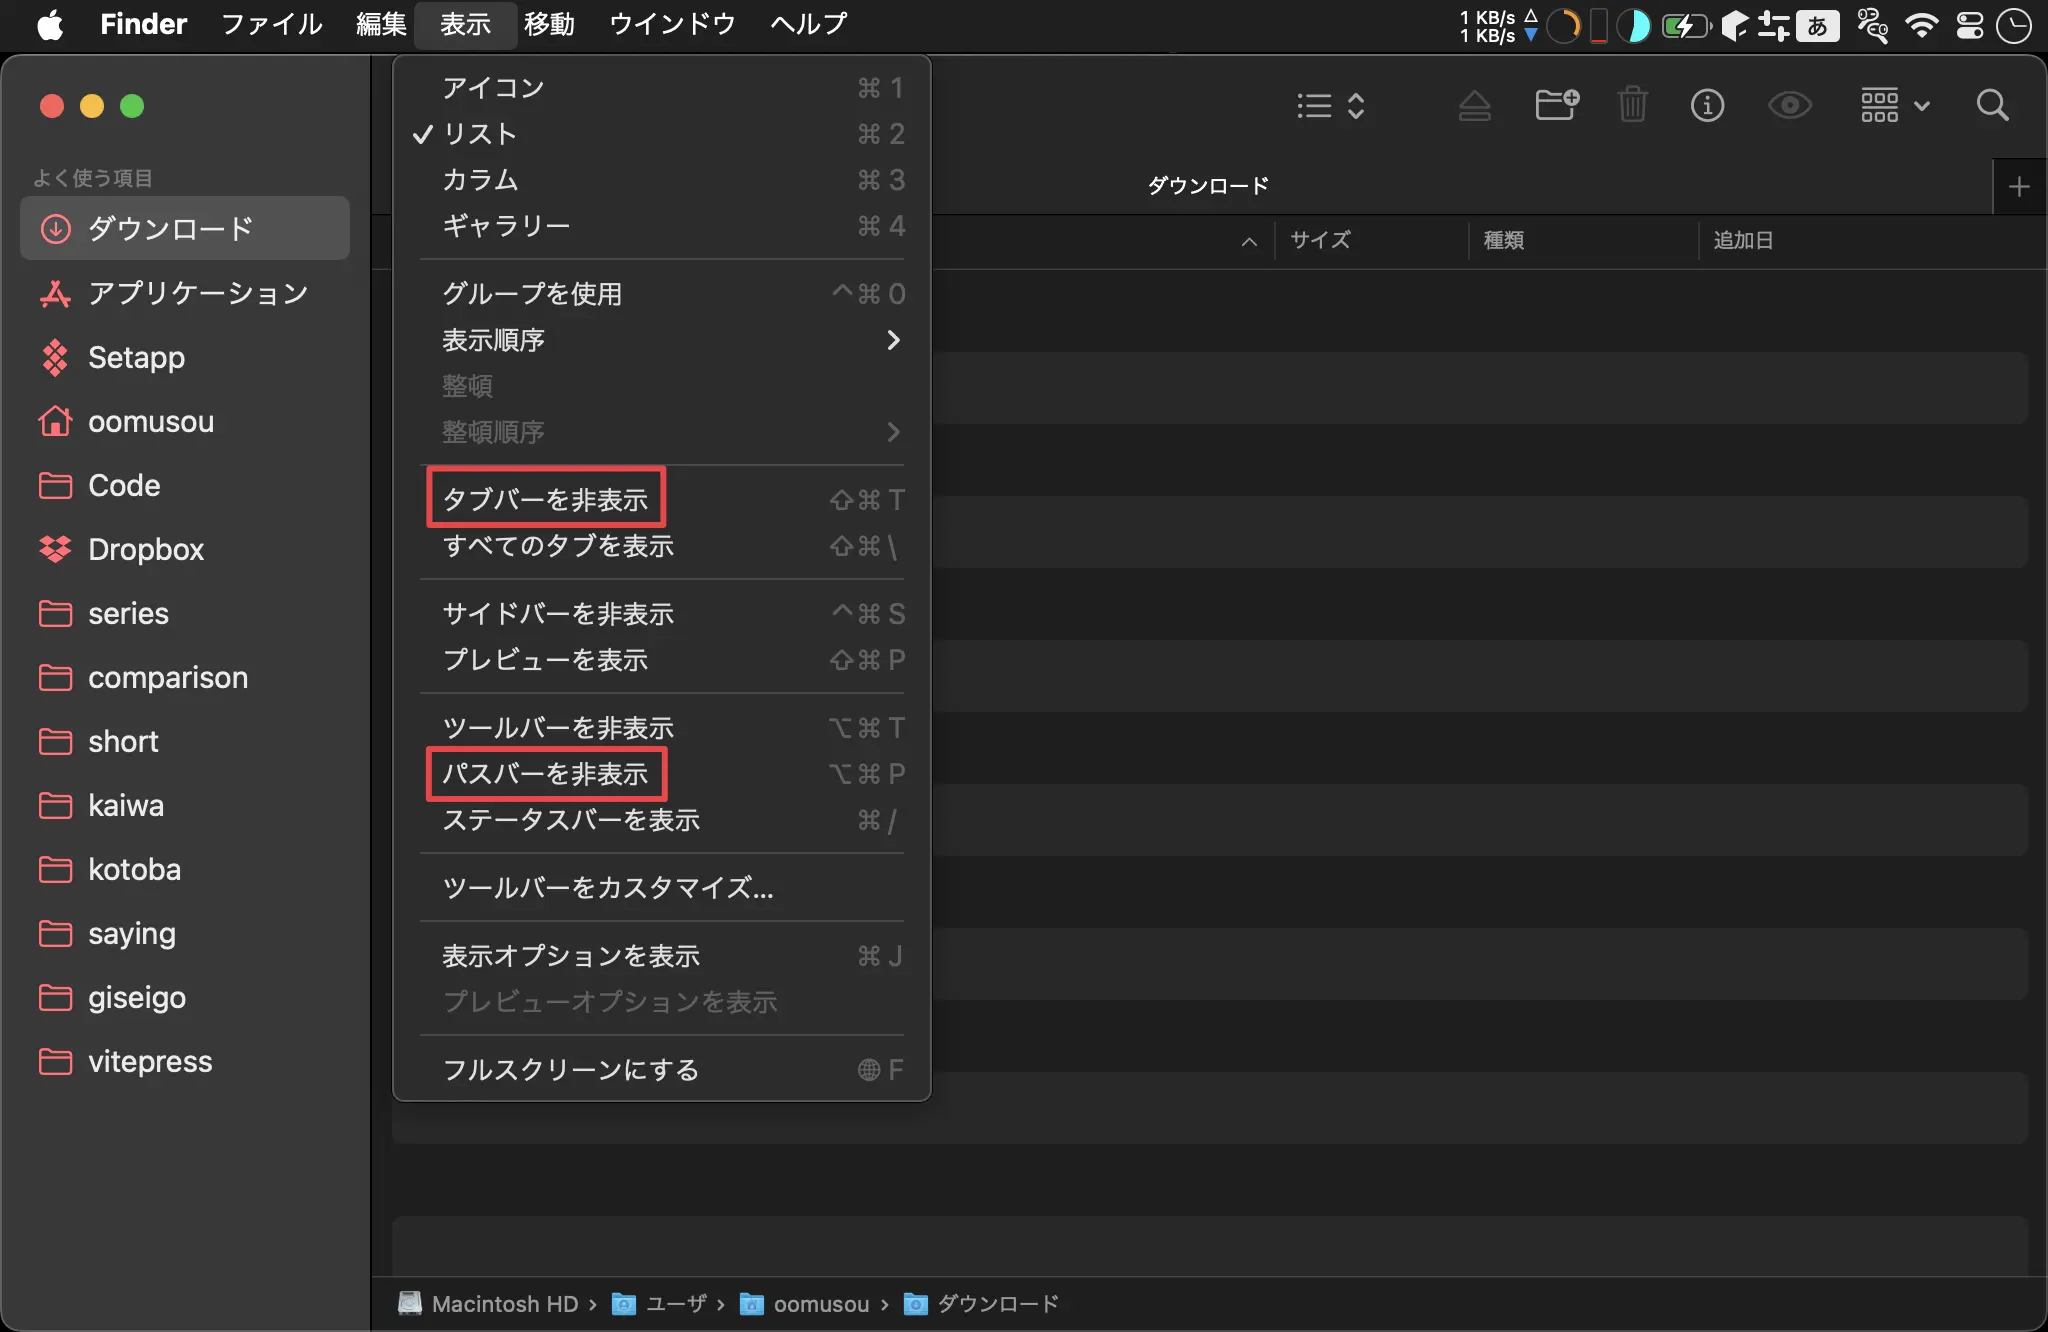The width and height of the screenshot is (2048, 1332).
Task: Open the ウインドウ menu
Action: coord(672,24)
